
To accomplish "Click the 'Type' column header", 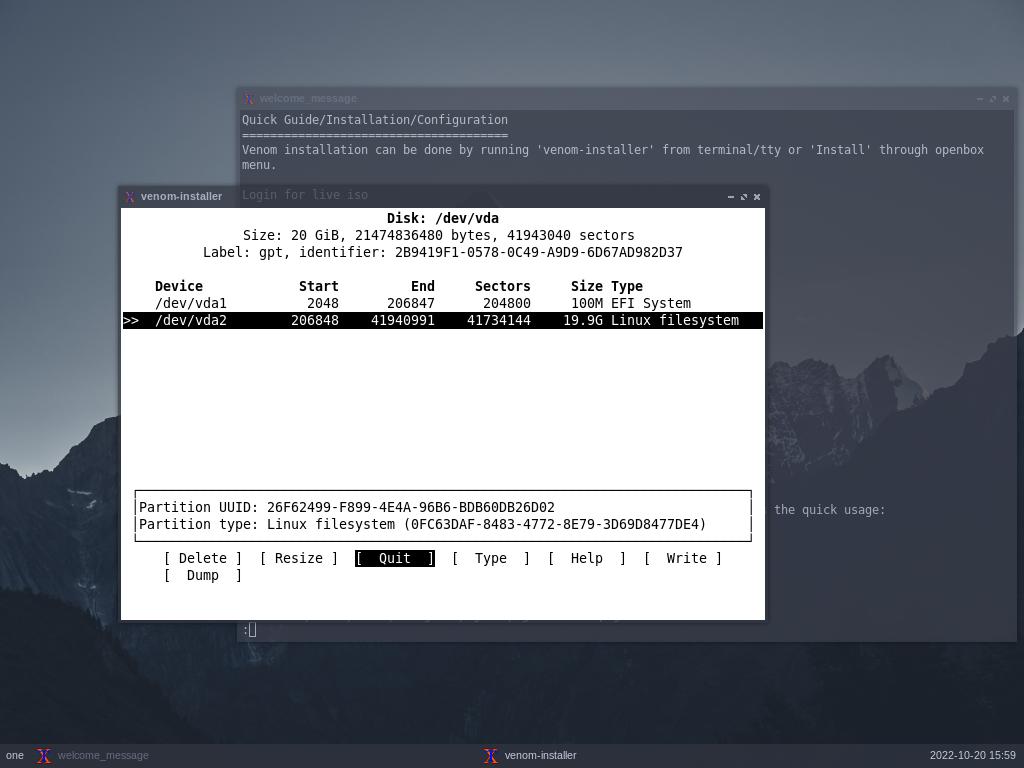I will 627,286.
